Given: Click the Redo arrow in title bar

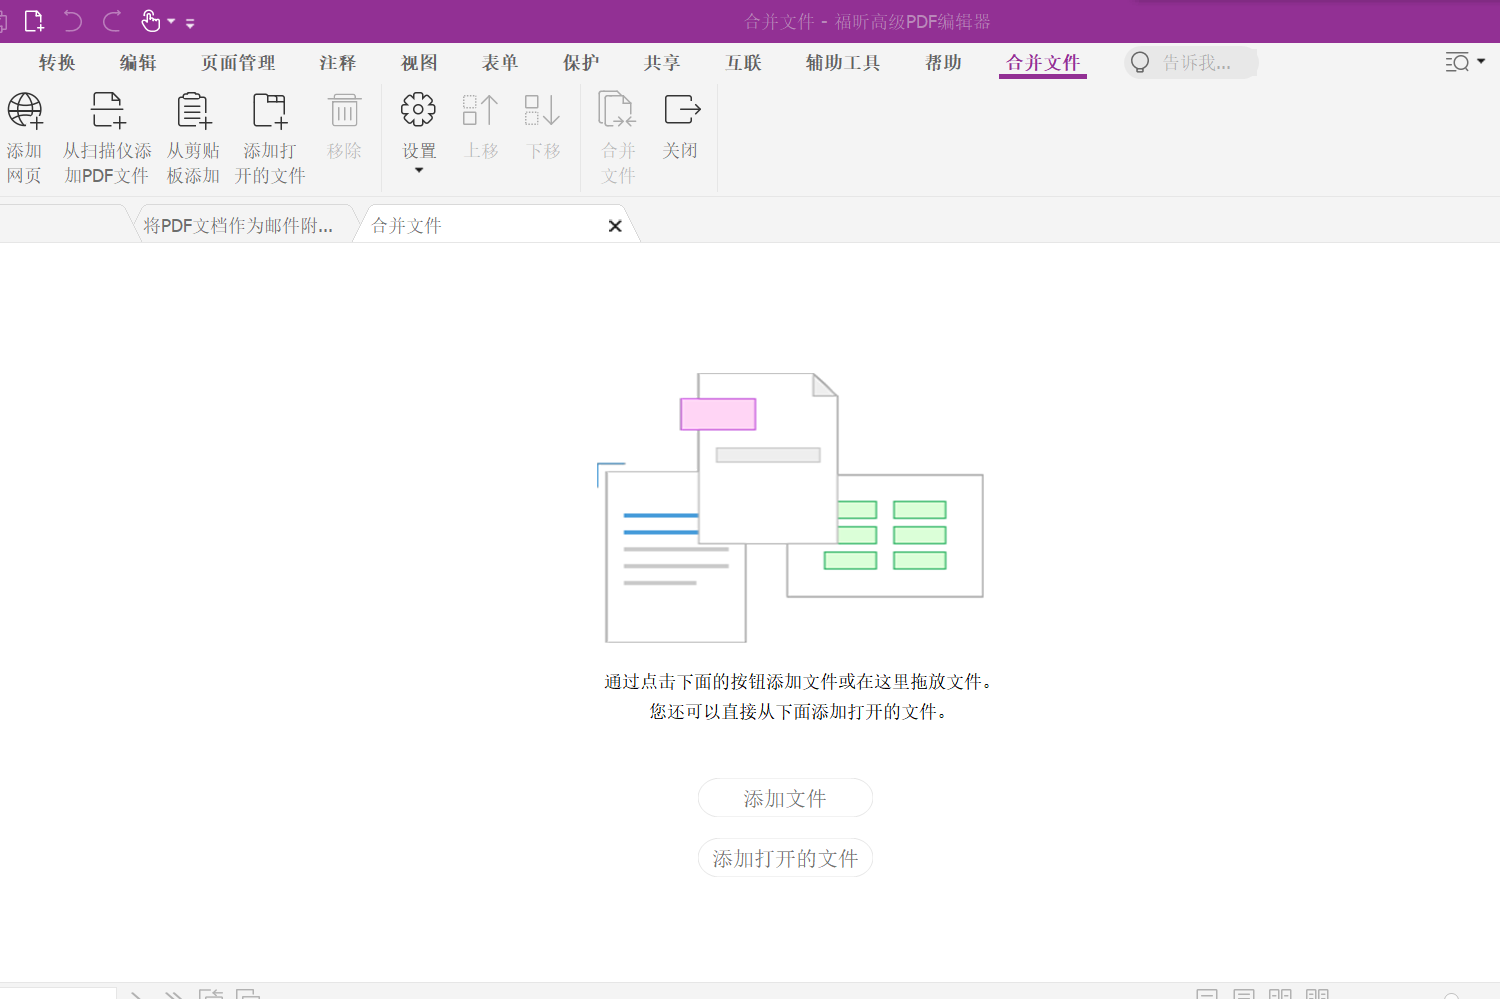Looking at the screenshot, I should point(112,21).
